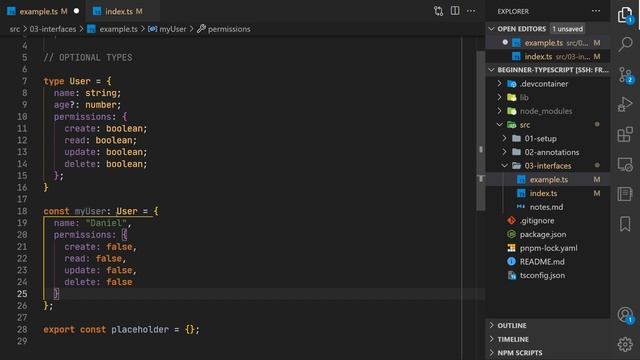
Task: Open the Search view in activity bar
Action: tap(625, 44)
